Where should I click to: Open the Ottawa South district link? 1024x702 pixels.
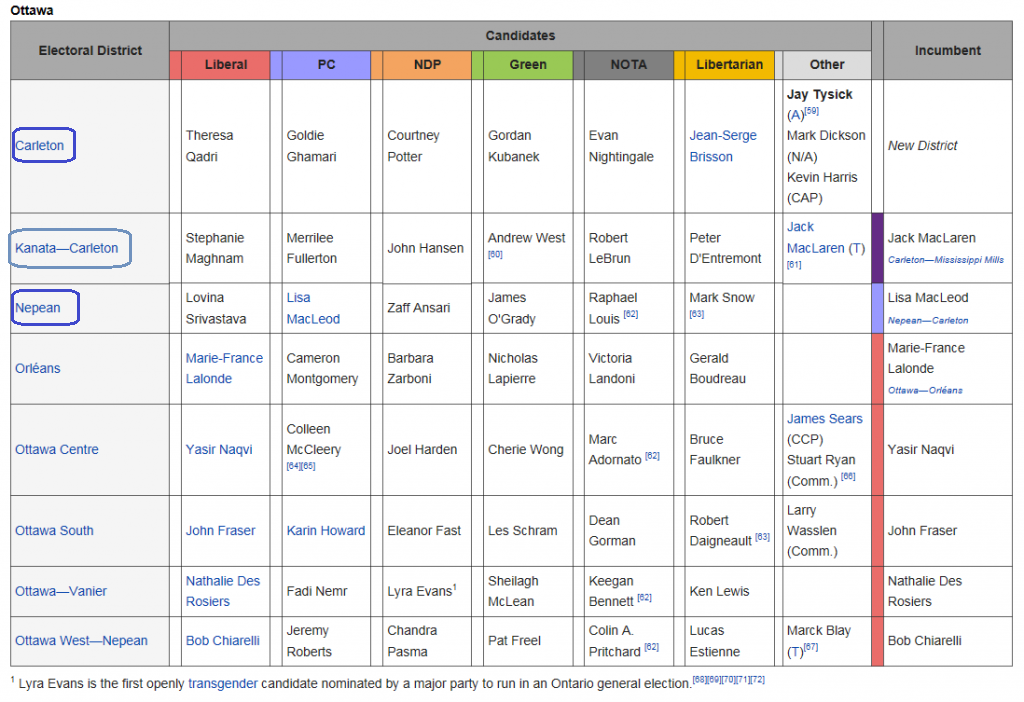click(x=54, y=530)
